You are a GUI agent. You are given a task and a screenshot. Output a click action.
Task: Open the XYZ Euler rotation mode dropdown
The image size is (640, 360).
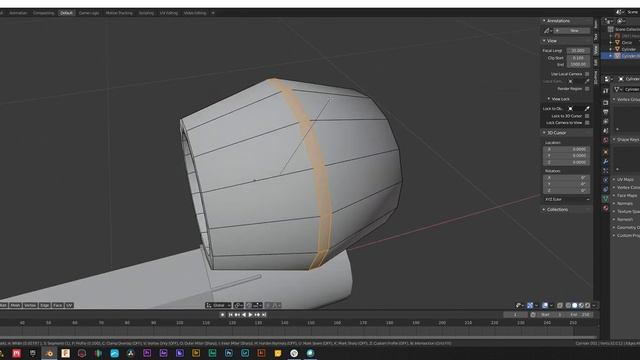pyautogui.click(x=567, y=200)
